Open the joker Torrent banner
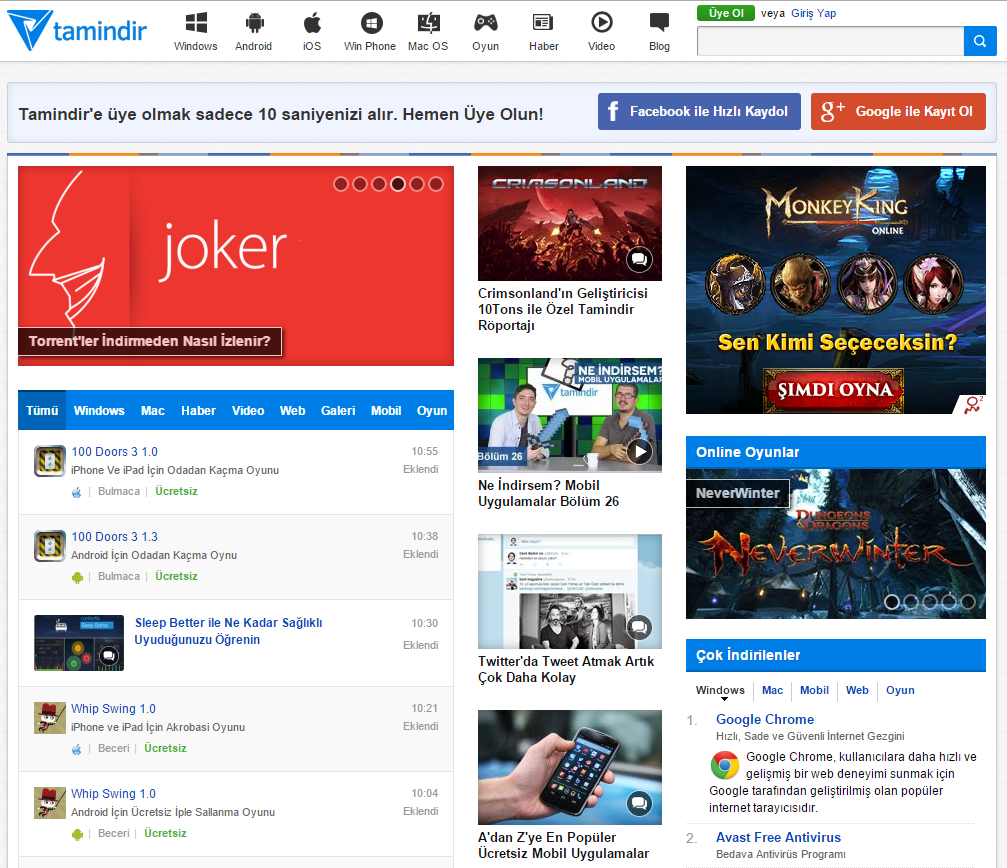Image resolution: width=1007 pixels, height=868 pixels. click(x=236, y=266)
